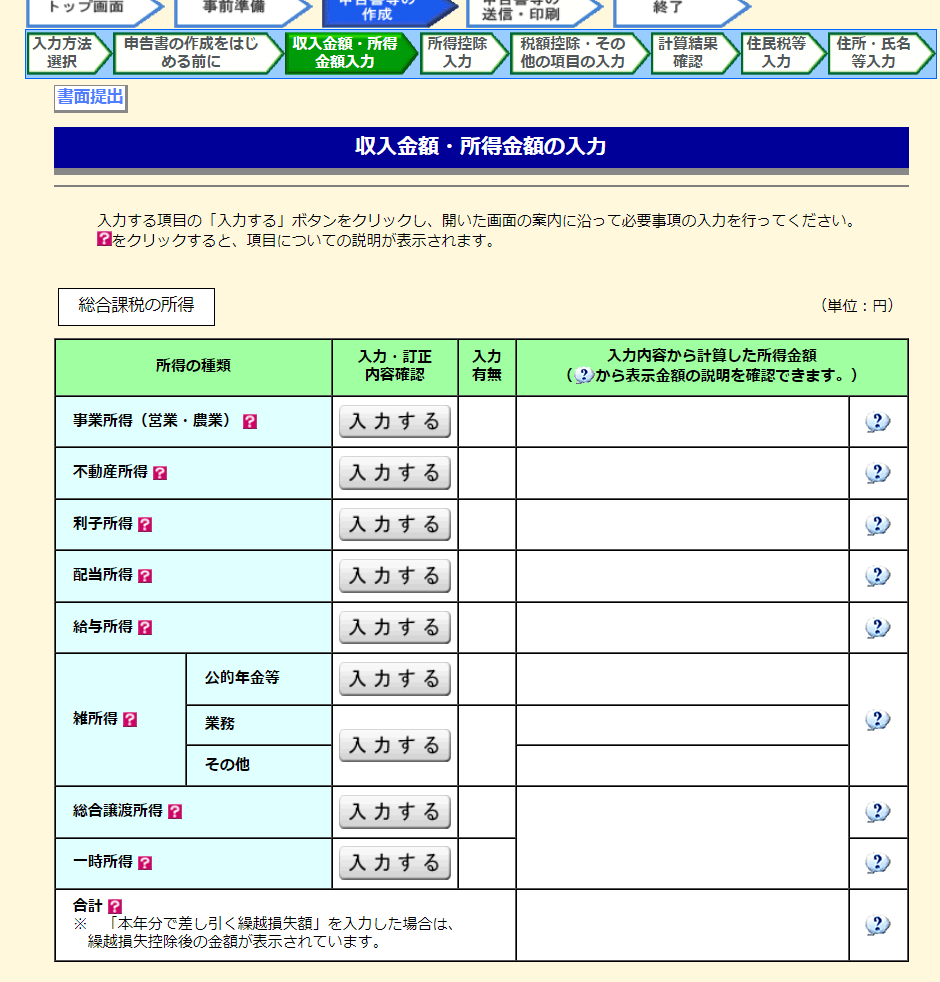940x982 pixels.
Task: Click help icon beside 総合譲渡所得
Action: click(175, 812)
